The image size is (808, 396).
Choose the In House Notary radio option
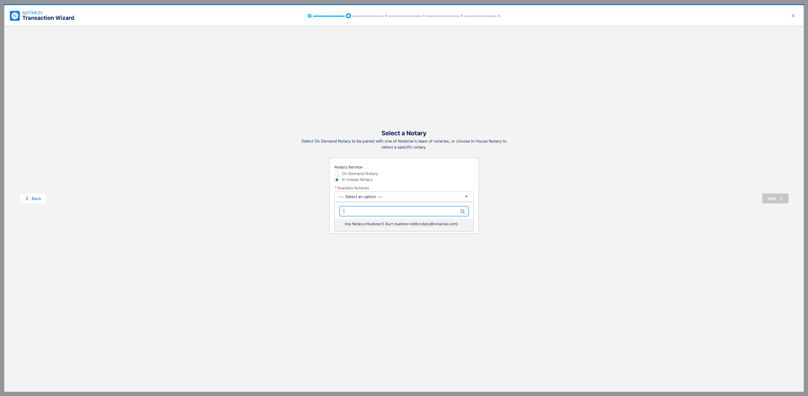tap(337, 180)
